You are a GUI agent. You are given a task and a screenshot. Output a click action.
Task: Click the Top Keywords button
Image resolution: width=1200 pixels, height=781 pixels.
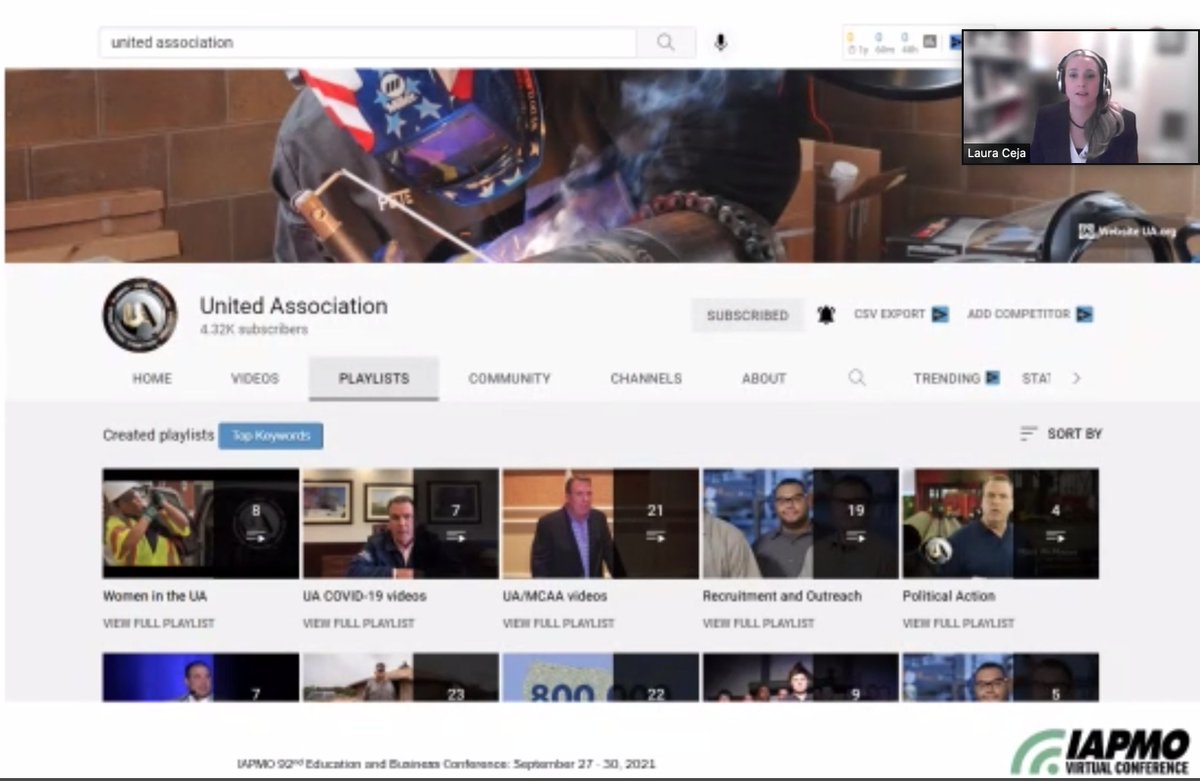(271, 436)
